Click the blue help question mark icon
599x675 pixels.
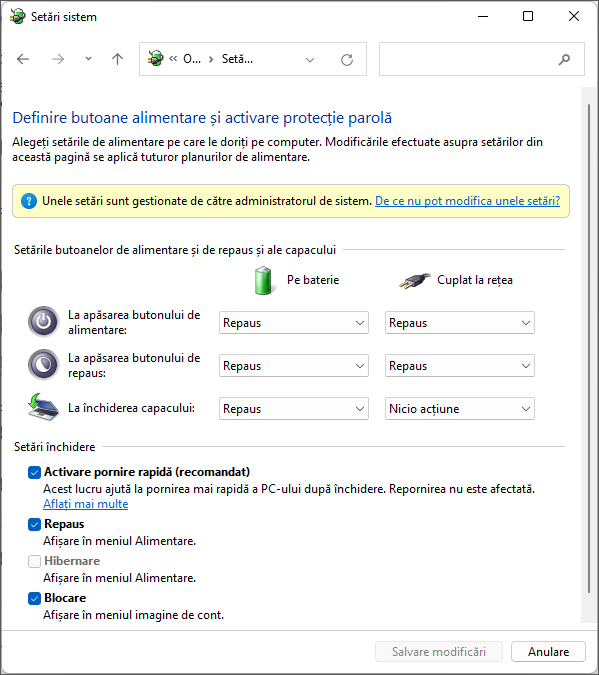tap(28, 201)
